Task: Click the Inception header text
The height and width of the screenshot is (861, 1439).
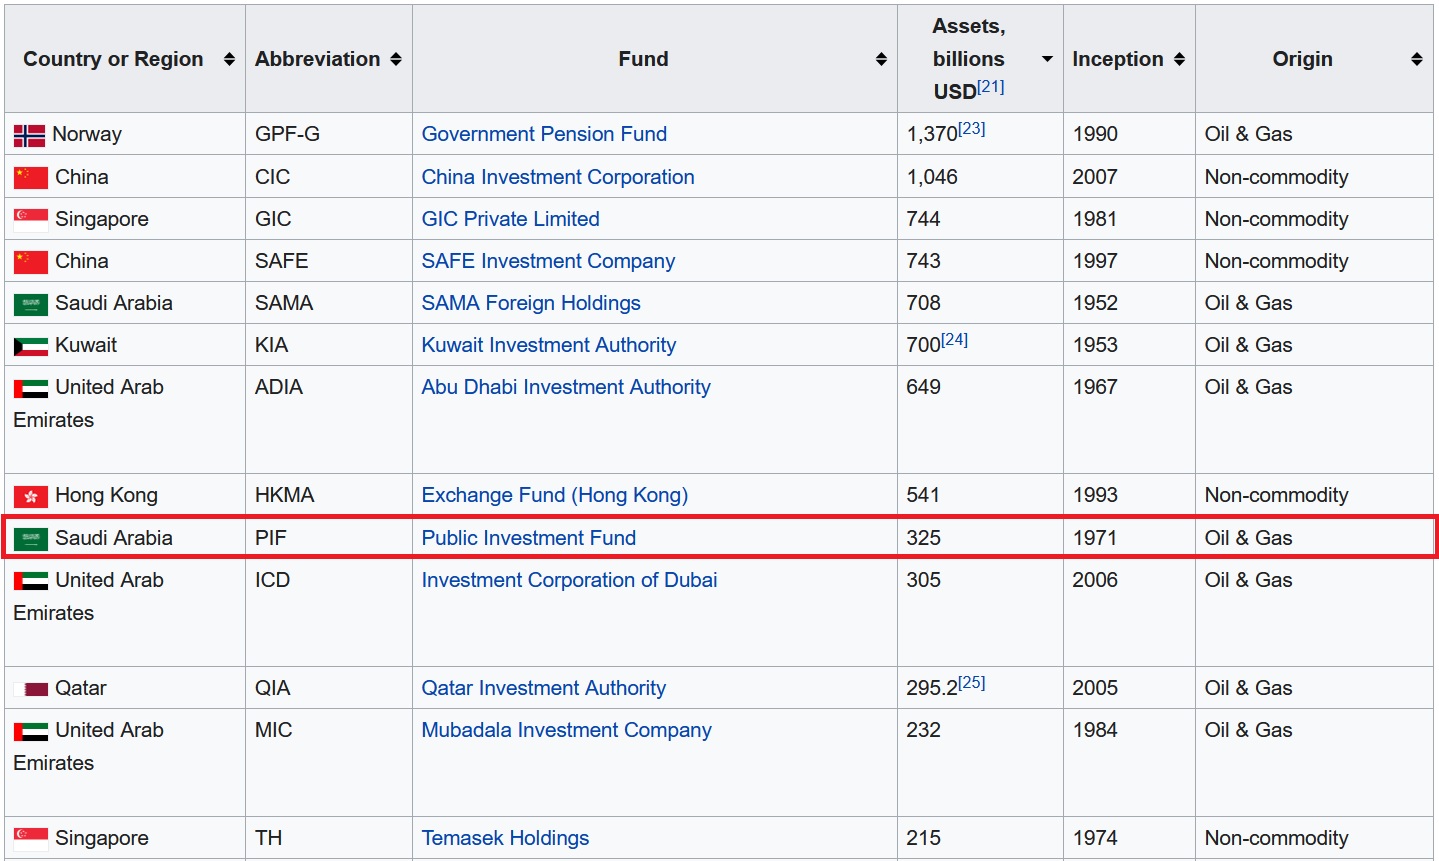Action: (1118, 59)
